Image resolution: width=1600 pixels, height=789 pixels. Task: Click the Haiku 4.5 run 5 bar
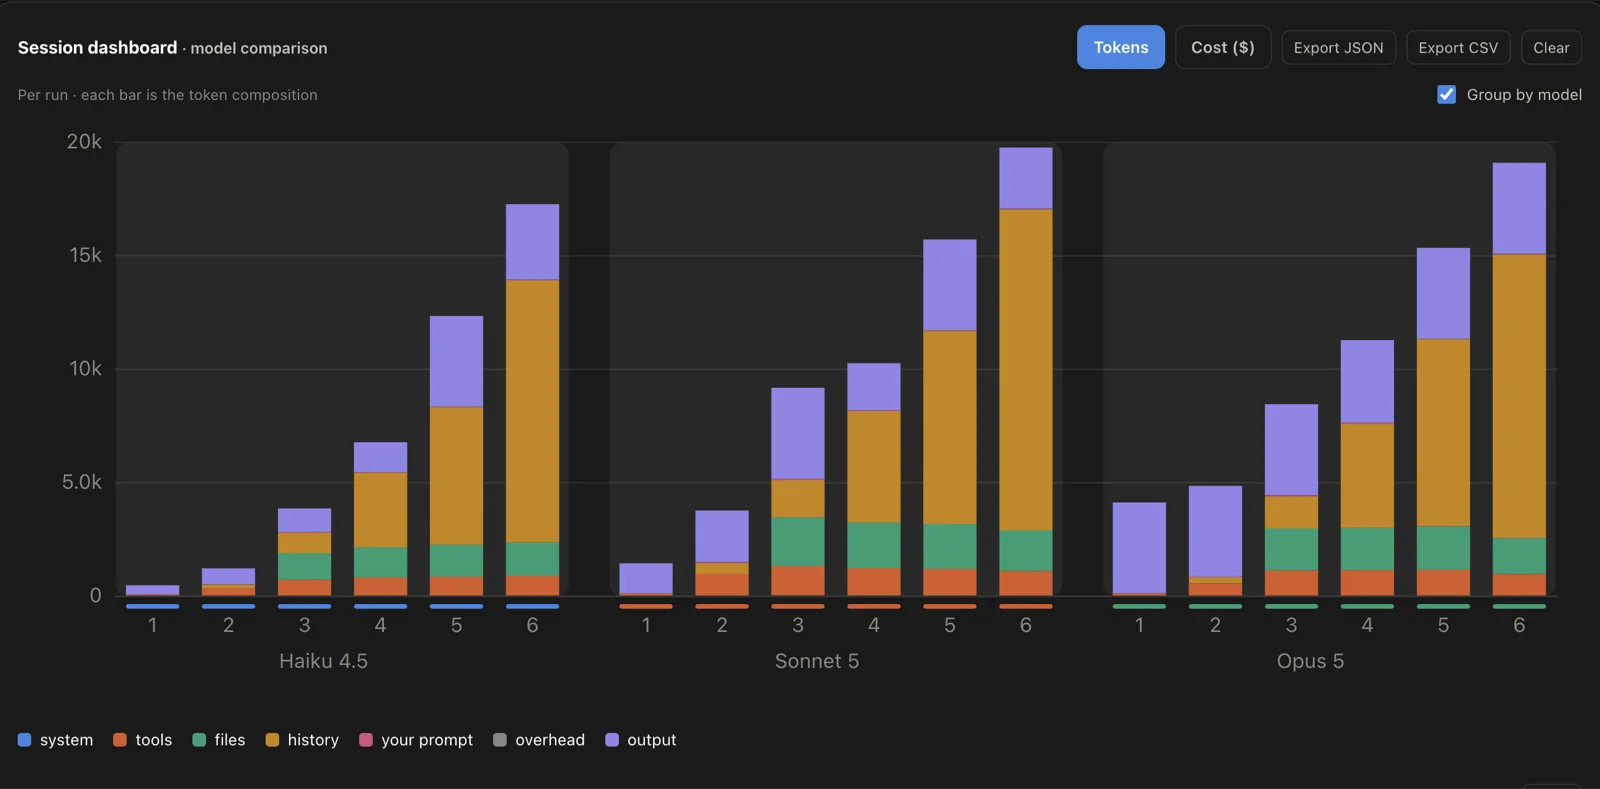pyautogui.click(x=456, y=456)
